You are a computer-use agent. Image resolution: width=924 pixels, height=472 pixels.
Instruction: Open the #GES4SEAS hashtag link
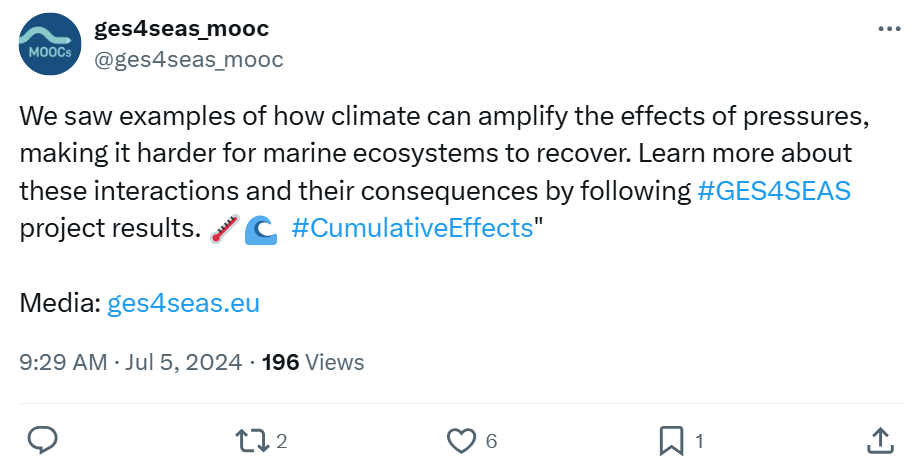pyautogui.click(x=773, y=190)
